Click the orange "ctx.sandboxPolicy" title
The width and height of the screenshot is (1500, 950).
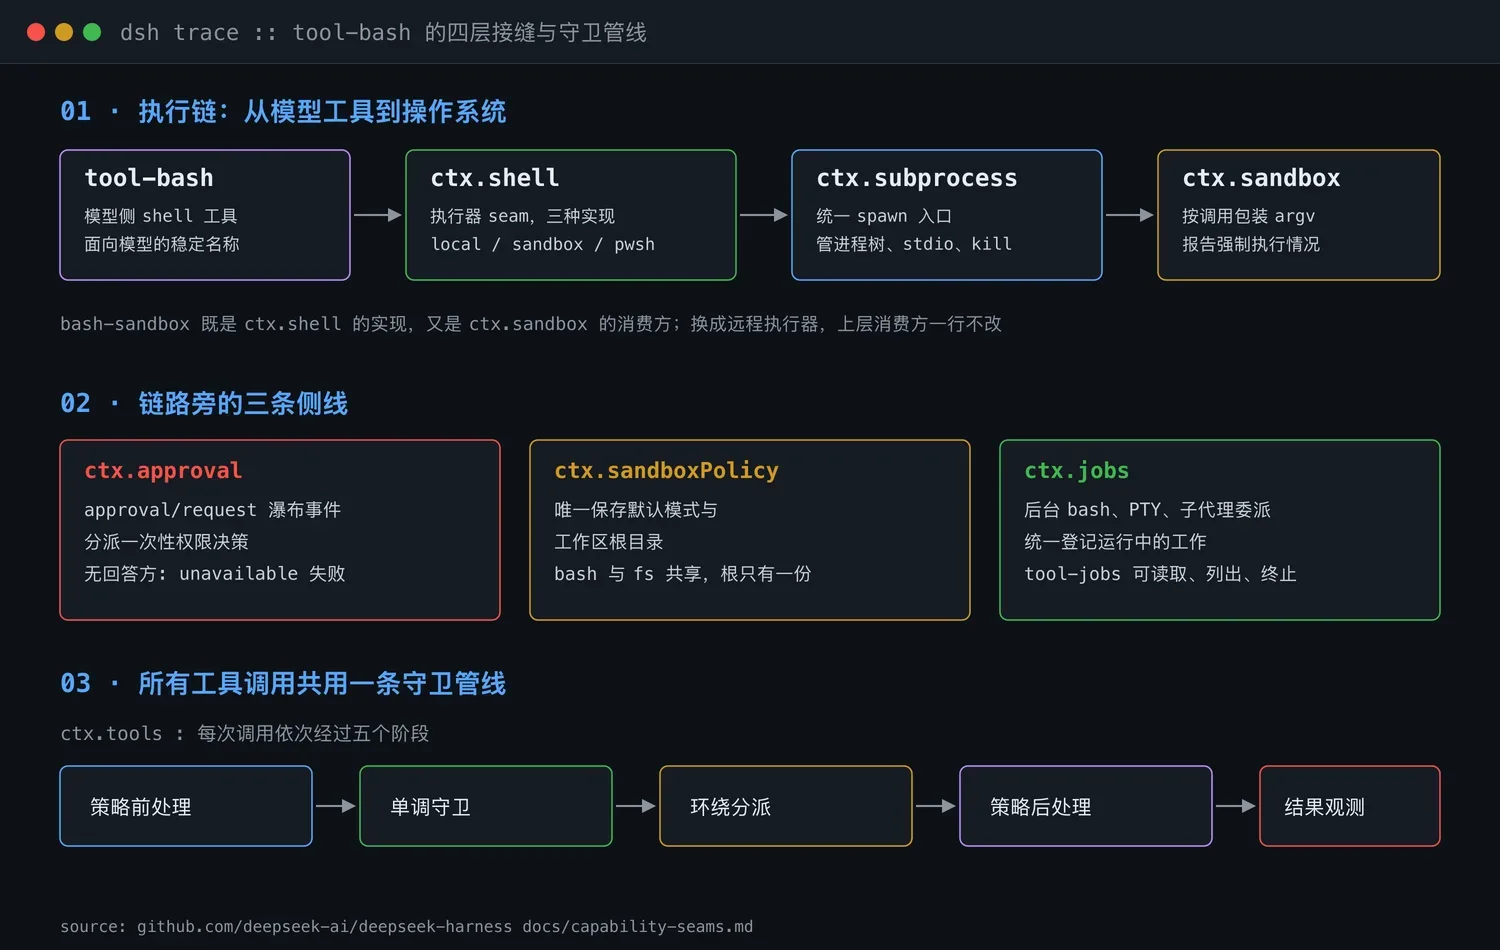tap(667, 471)
